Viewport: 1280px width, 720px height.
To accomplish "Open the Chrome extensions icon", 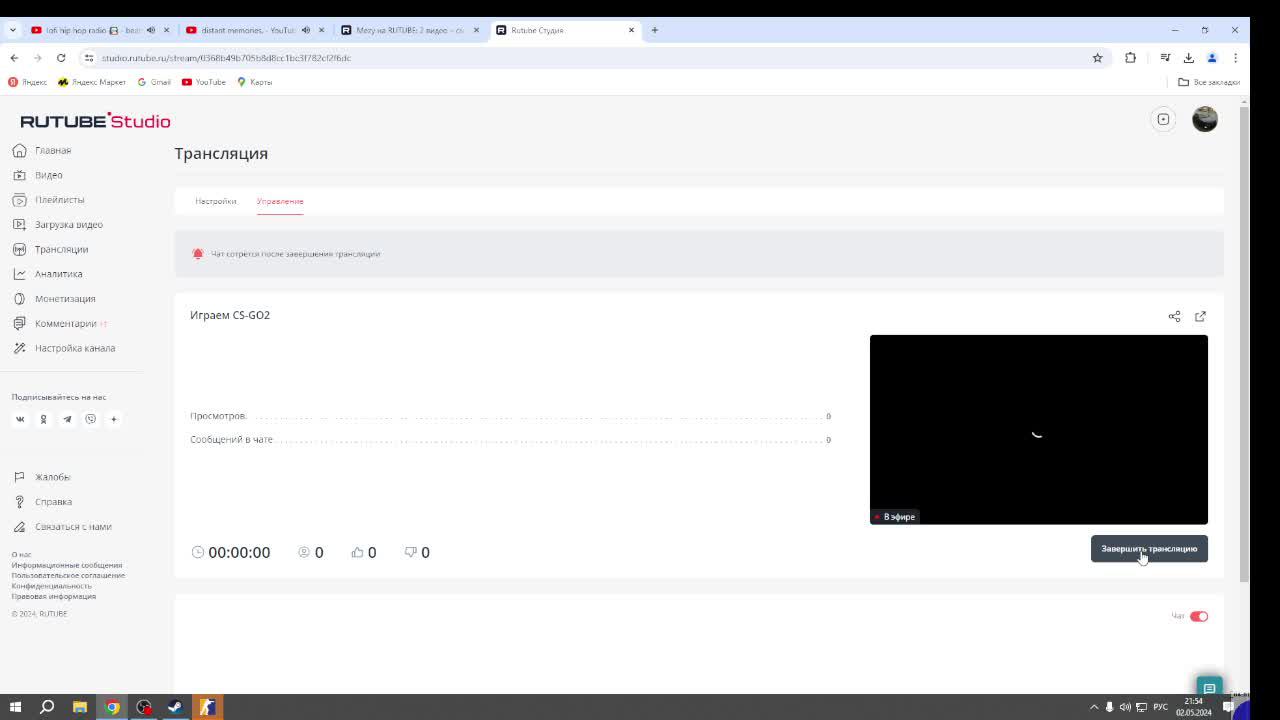I will click(x=1130, y=58).
